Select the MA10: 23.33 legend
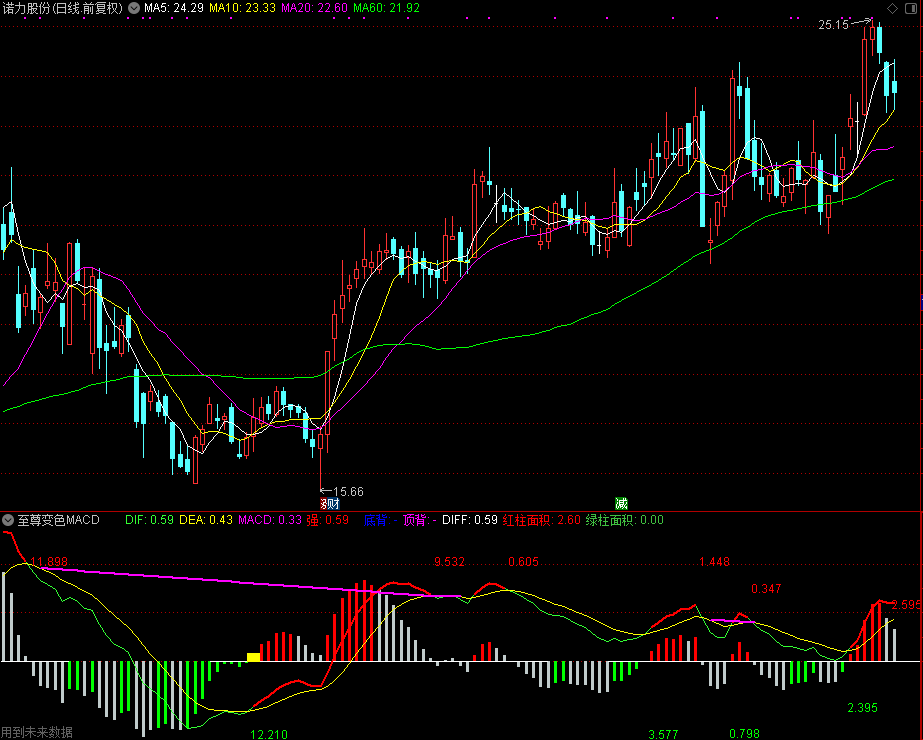Screen dimensions: 923x740 [x=243, y=8]
